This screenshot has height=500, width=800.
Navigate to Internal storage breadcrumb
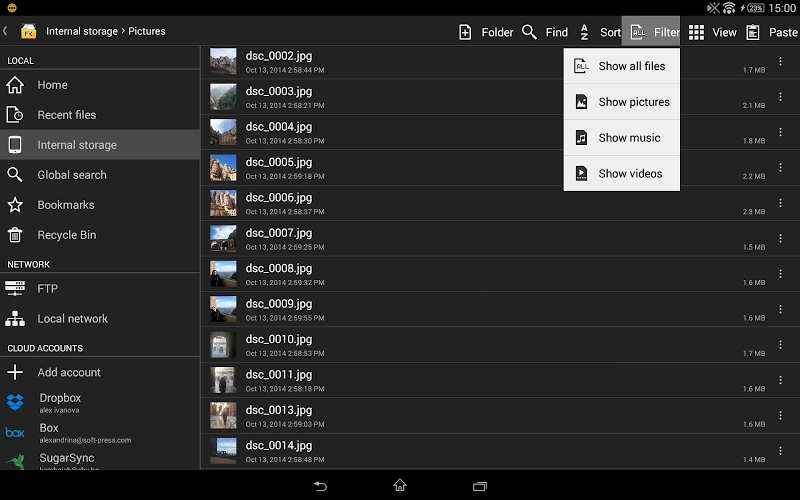[x=82, y=31]
